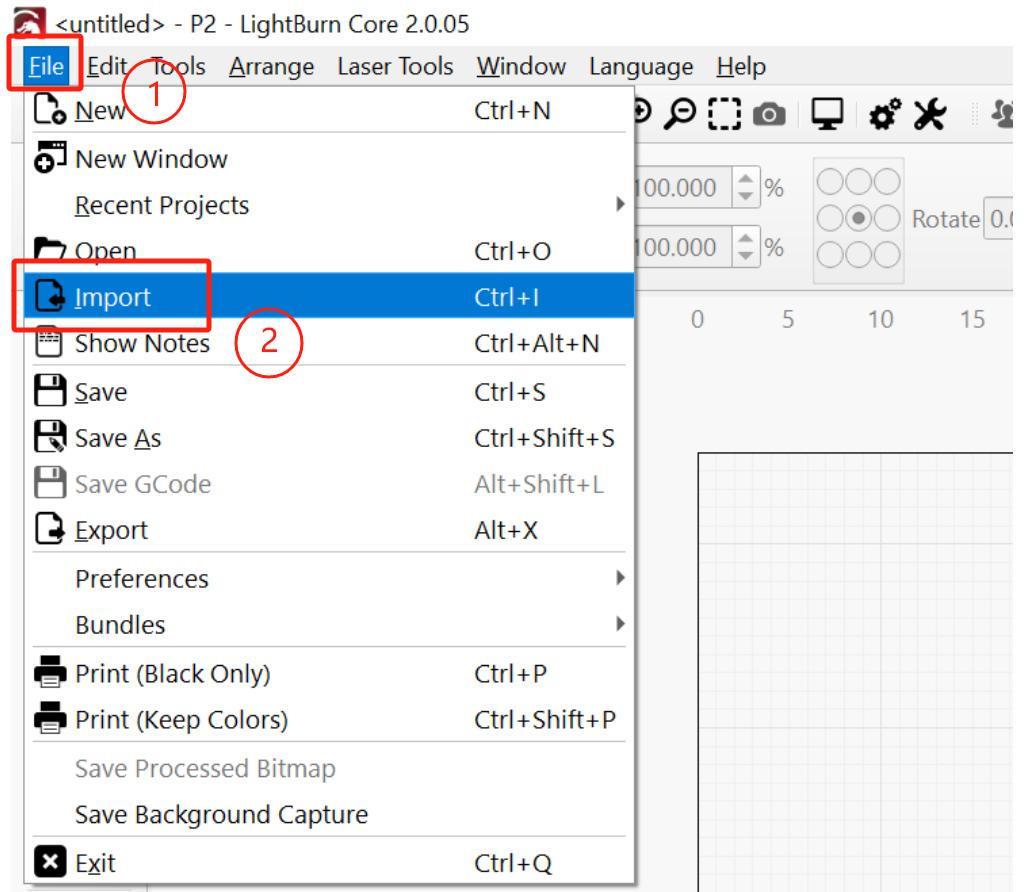Open Settings via the gears icon
The height and width of the screenshot is (892, 1024).
885,114
